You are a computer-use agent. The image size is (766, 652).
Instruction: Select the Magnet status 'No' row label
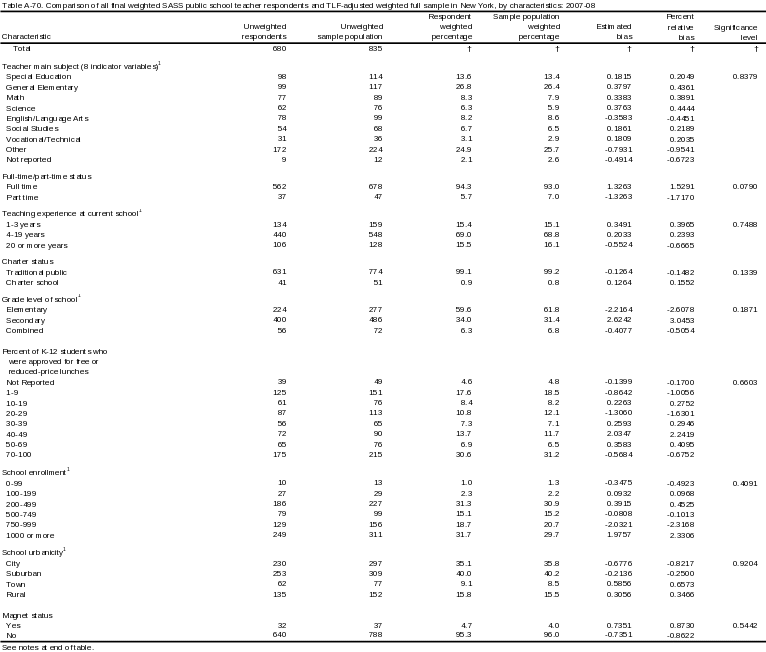click(11, 636)
